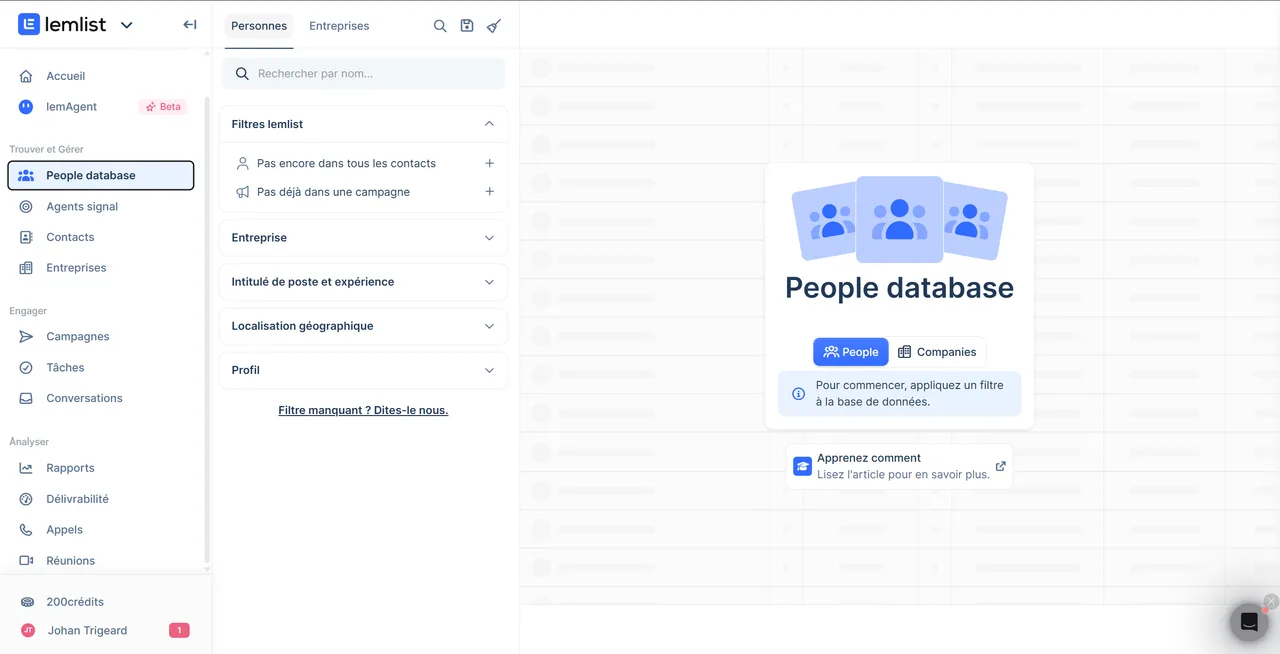Image resolution: width=1280 pixels, height=654 pixels.
Task: Click the Contacts icon in sidebar
Action: [26, 237]
